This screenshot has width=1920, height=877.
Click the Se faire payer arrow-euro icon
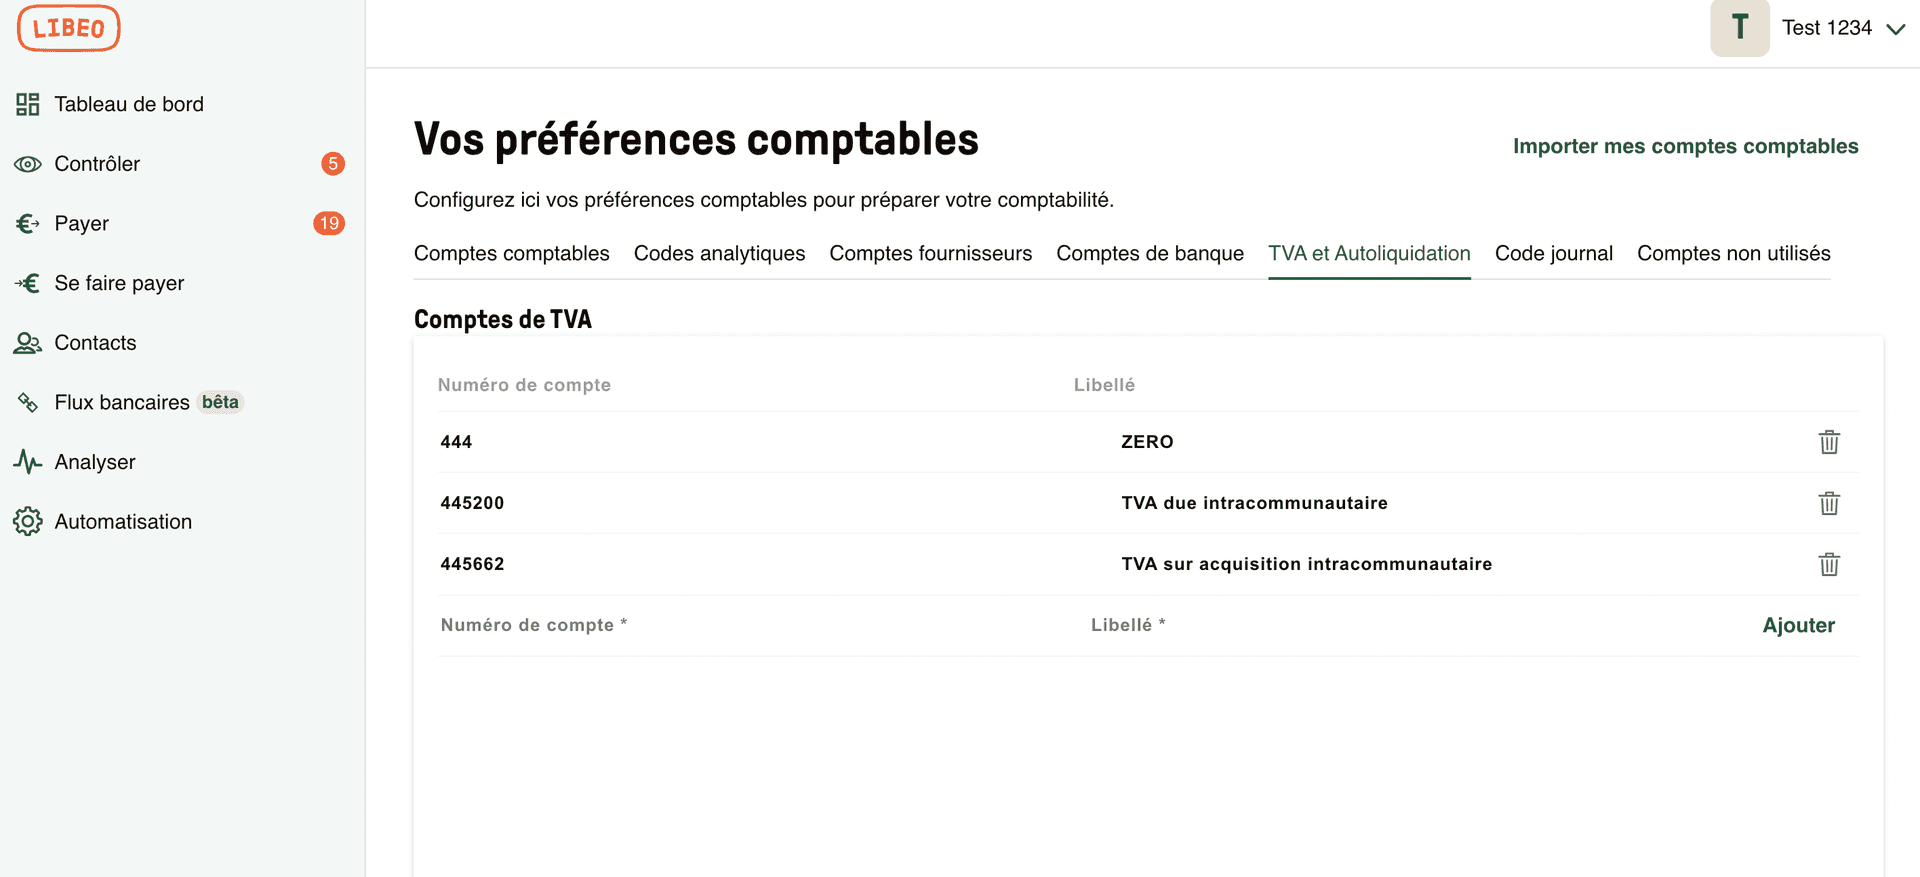coord(28,283)
